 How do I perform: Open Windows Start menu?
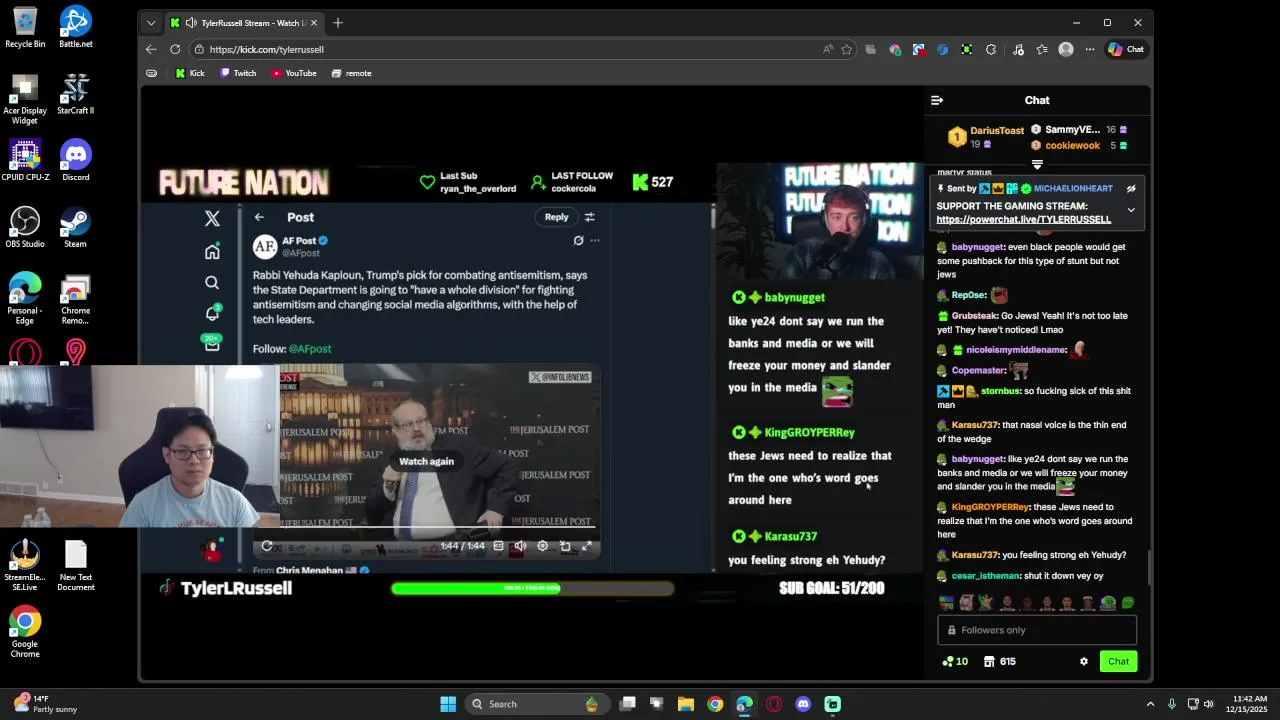(448, 704)
